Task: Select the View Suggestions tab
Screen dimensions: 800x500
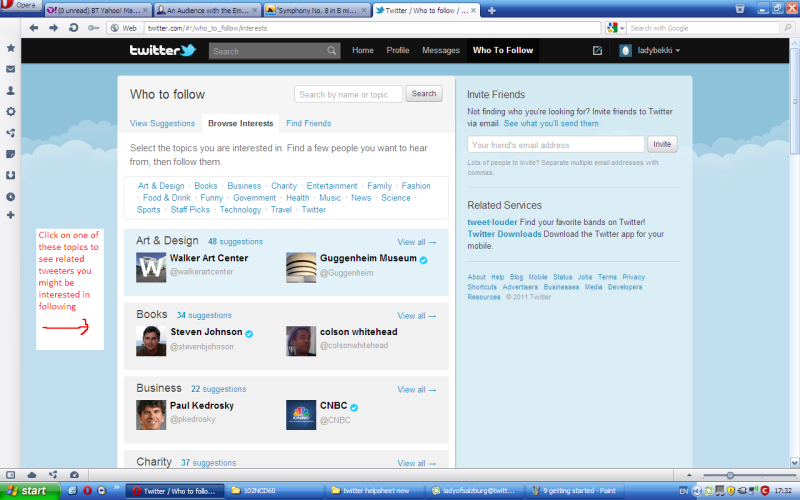Action: [162, 123]
